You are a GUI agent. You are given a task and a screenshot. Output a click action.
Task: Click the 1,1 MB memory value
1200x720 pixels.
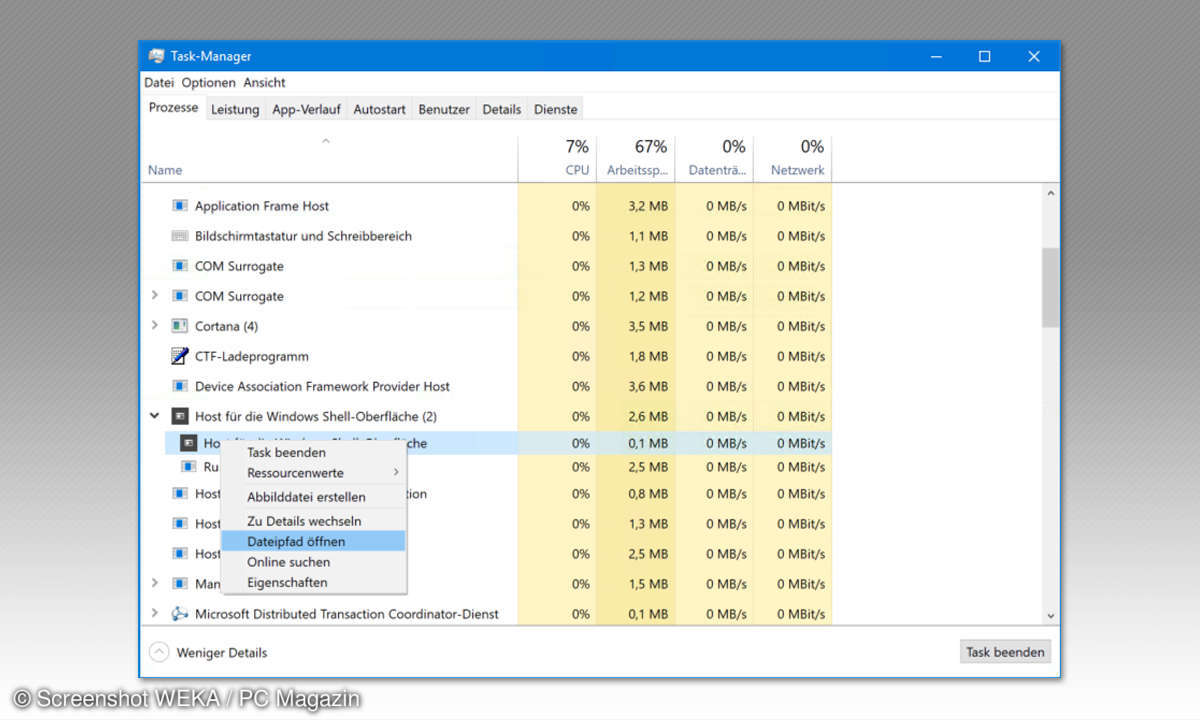coord(648,236)
